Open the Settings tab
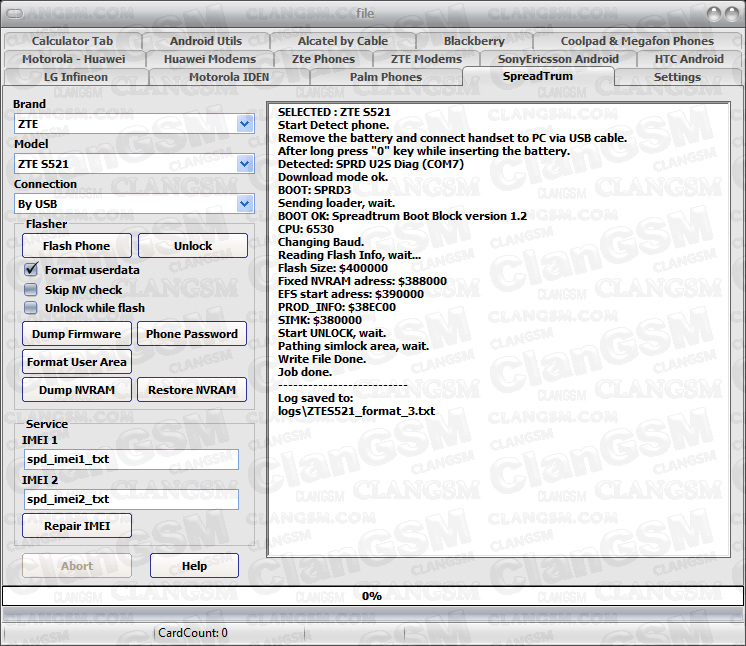 click(x=677, y=77)
